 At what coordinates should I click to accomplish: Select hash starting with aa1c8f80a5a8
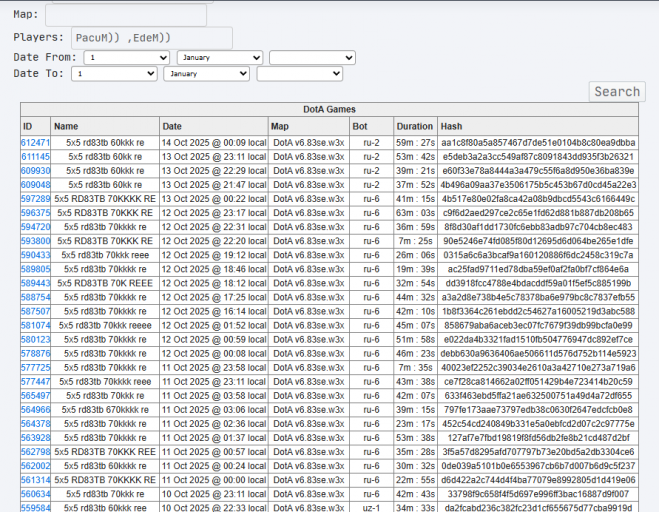(x=538, y=143)
